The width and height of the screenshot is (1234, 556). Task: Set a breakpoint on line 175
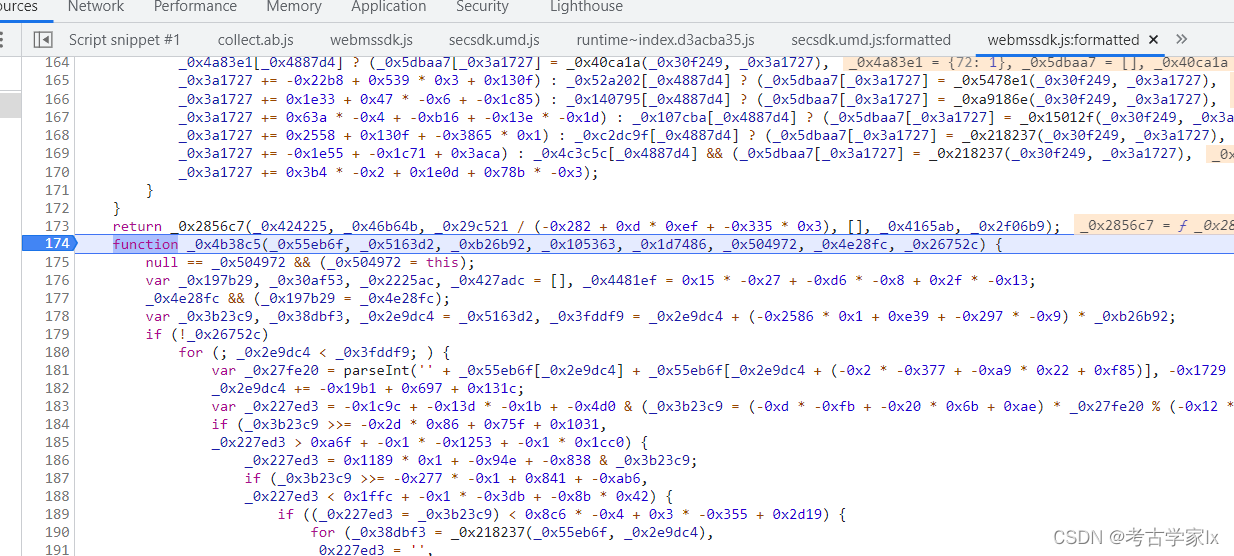pos(57,262)
